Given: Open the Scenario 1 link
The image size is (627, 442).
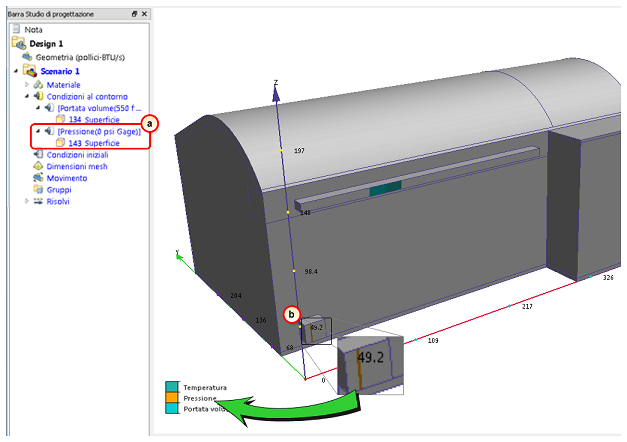Looking at the screenshot, I should coord(60,71).
